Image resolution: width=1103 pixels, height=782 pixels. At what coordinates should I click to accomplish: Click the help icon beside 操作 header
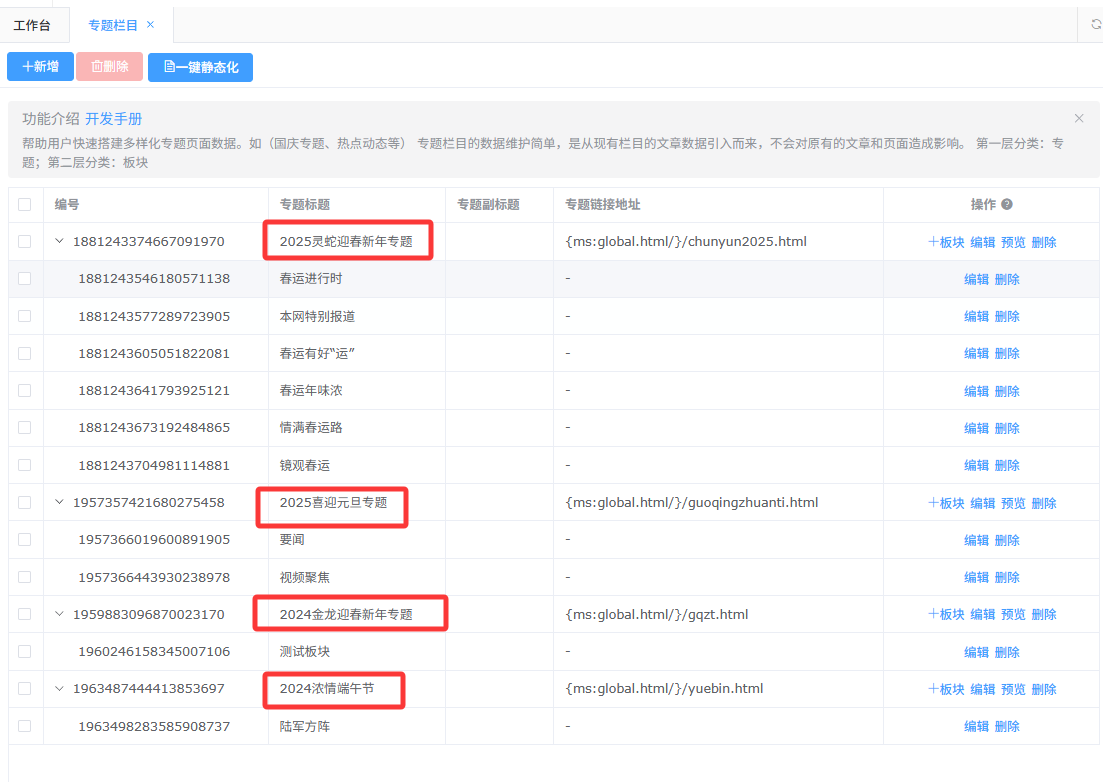1007,204
